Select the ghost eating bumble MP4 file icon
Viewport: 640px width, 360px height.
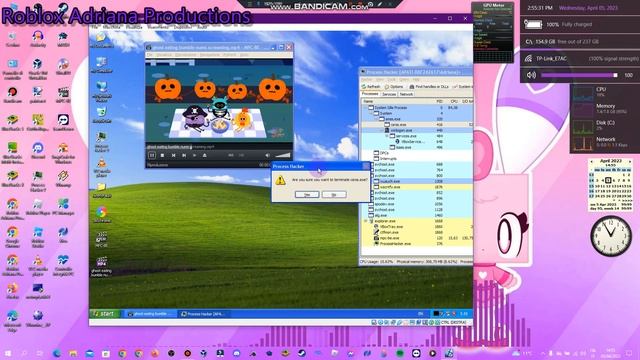(x=102, y=266)
